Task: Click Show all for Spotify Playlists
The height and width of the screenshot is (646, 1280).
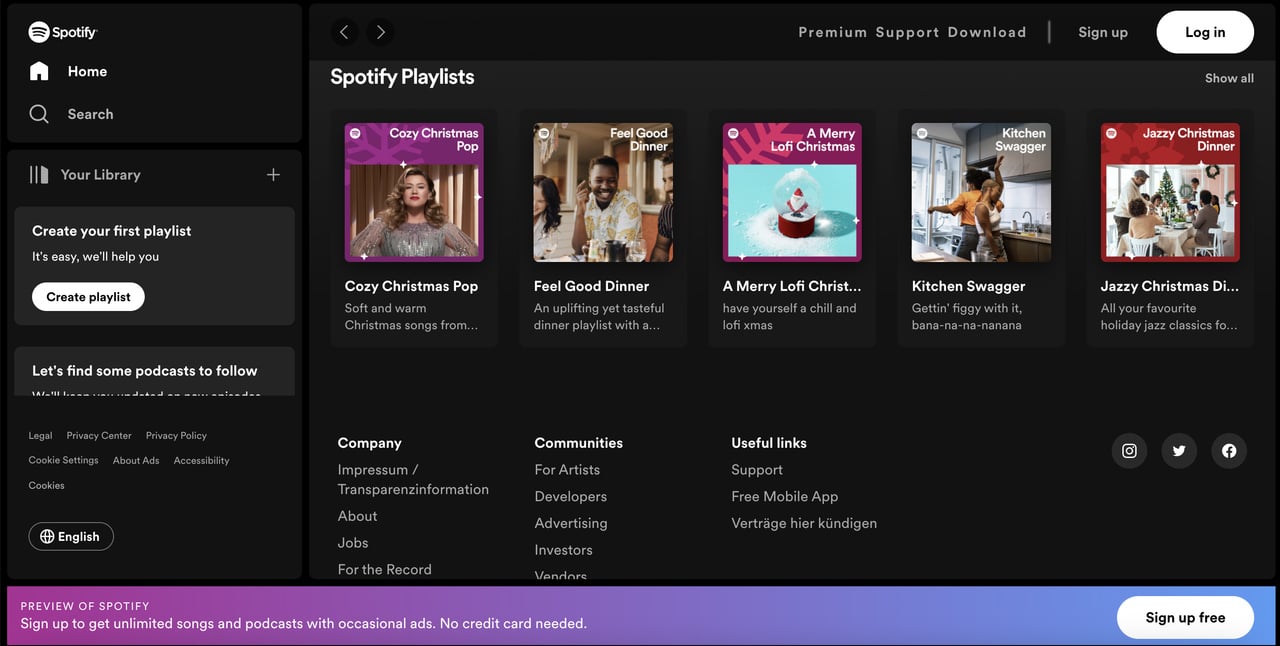Action: [x=1229, y=78]
